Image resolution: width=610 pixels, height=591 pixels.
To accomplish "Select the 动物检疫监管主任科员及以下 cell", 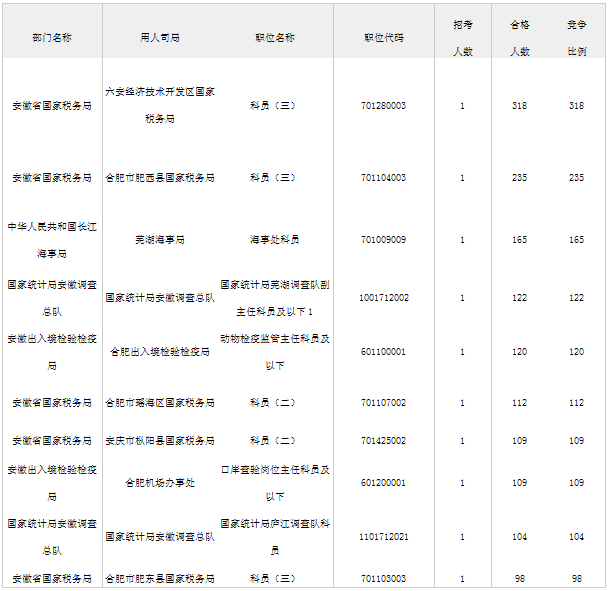I will click(x=274, y=352).
